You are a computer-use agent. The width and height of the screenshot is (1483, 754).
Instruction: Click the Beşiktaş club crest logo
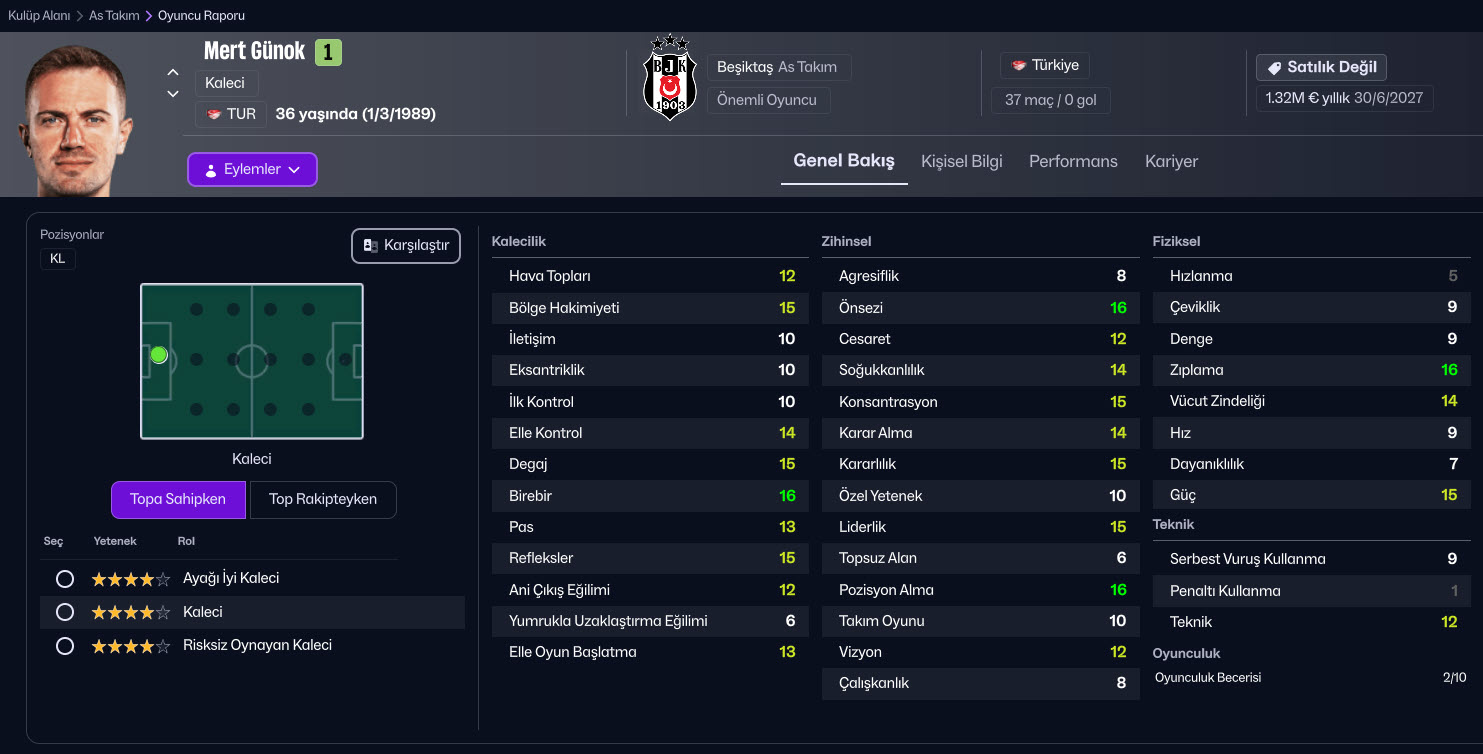669,78
